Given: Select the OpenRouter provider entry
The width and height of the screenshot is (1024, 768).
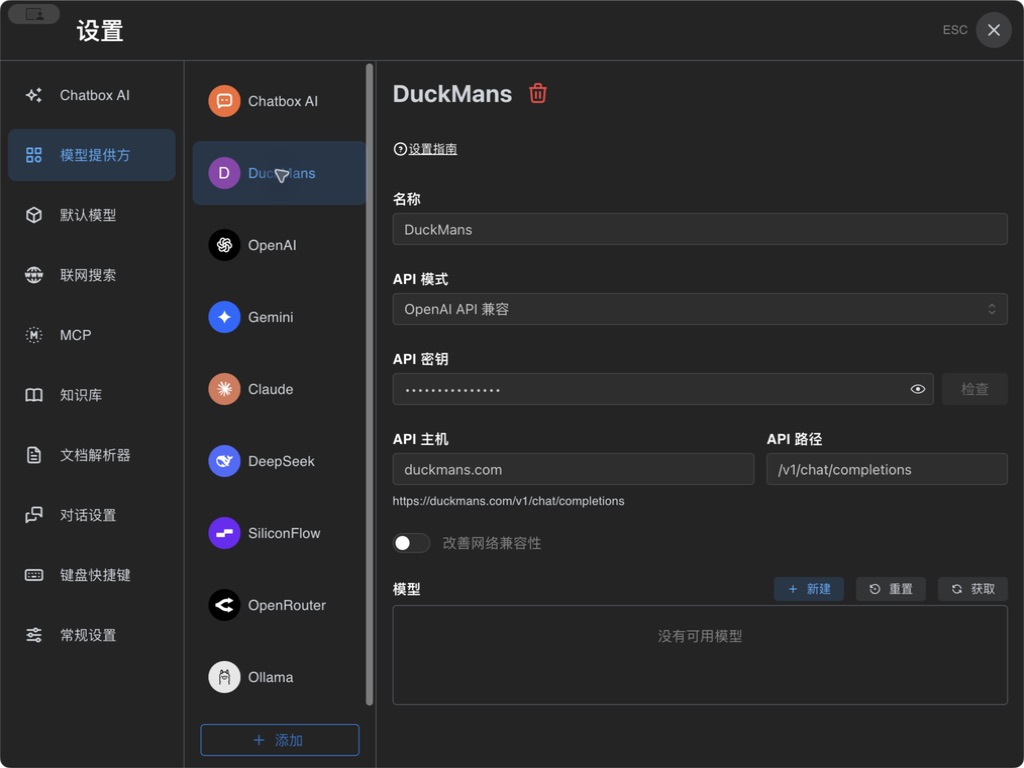Looking at the screenshot, I should click(279, 605).
